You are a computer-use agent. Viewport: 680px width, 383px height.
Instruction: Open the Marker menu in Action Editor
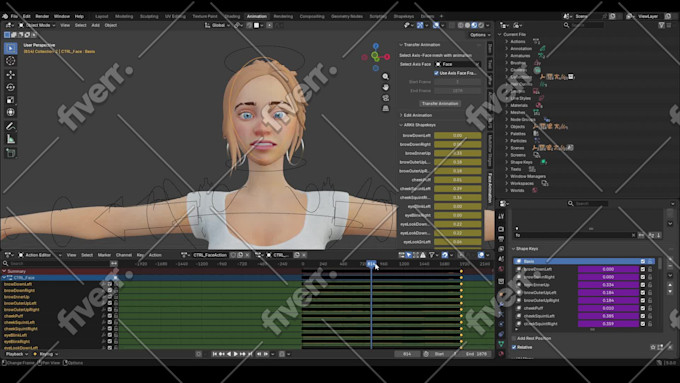point(104,255)
